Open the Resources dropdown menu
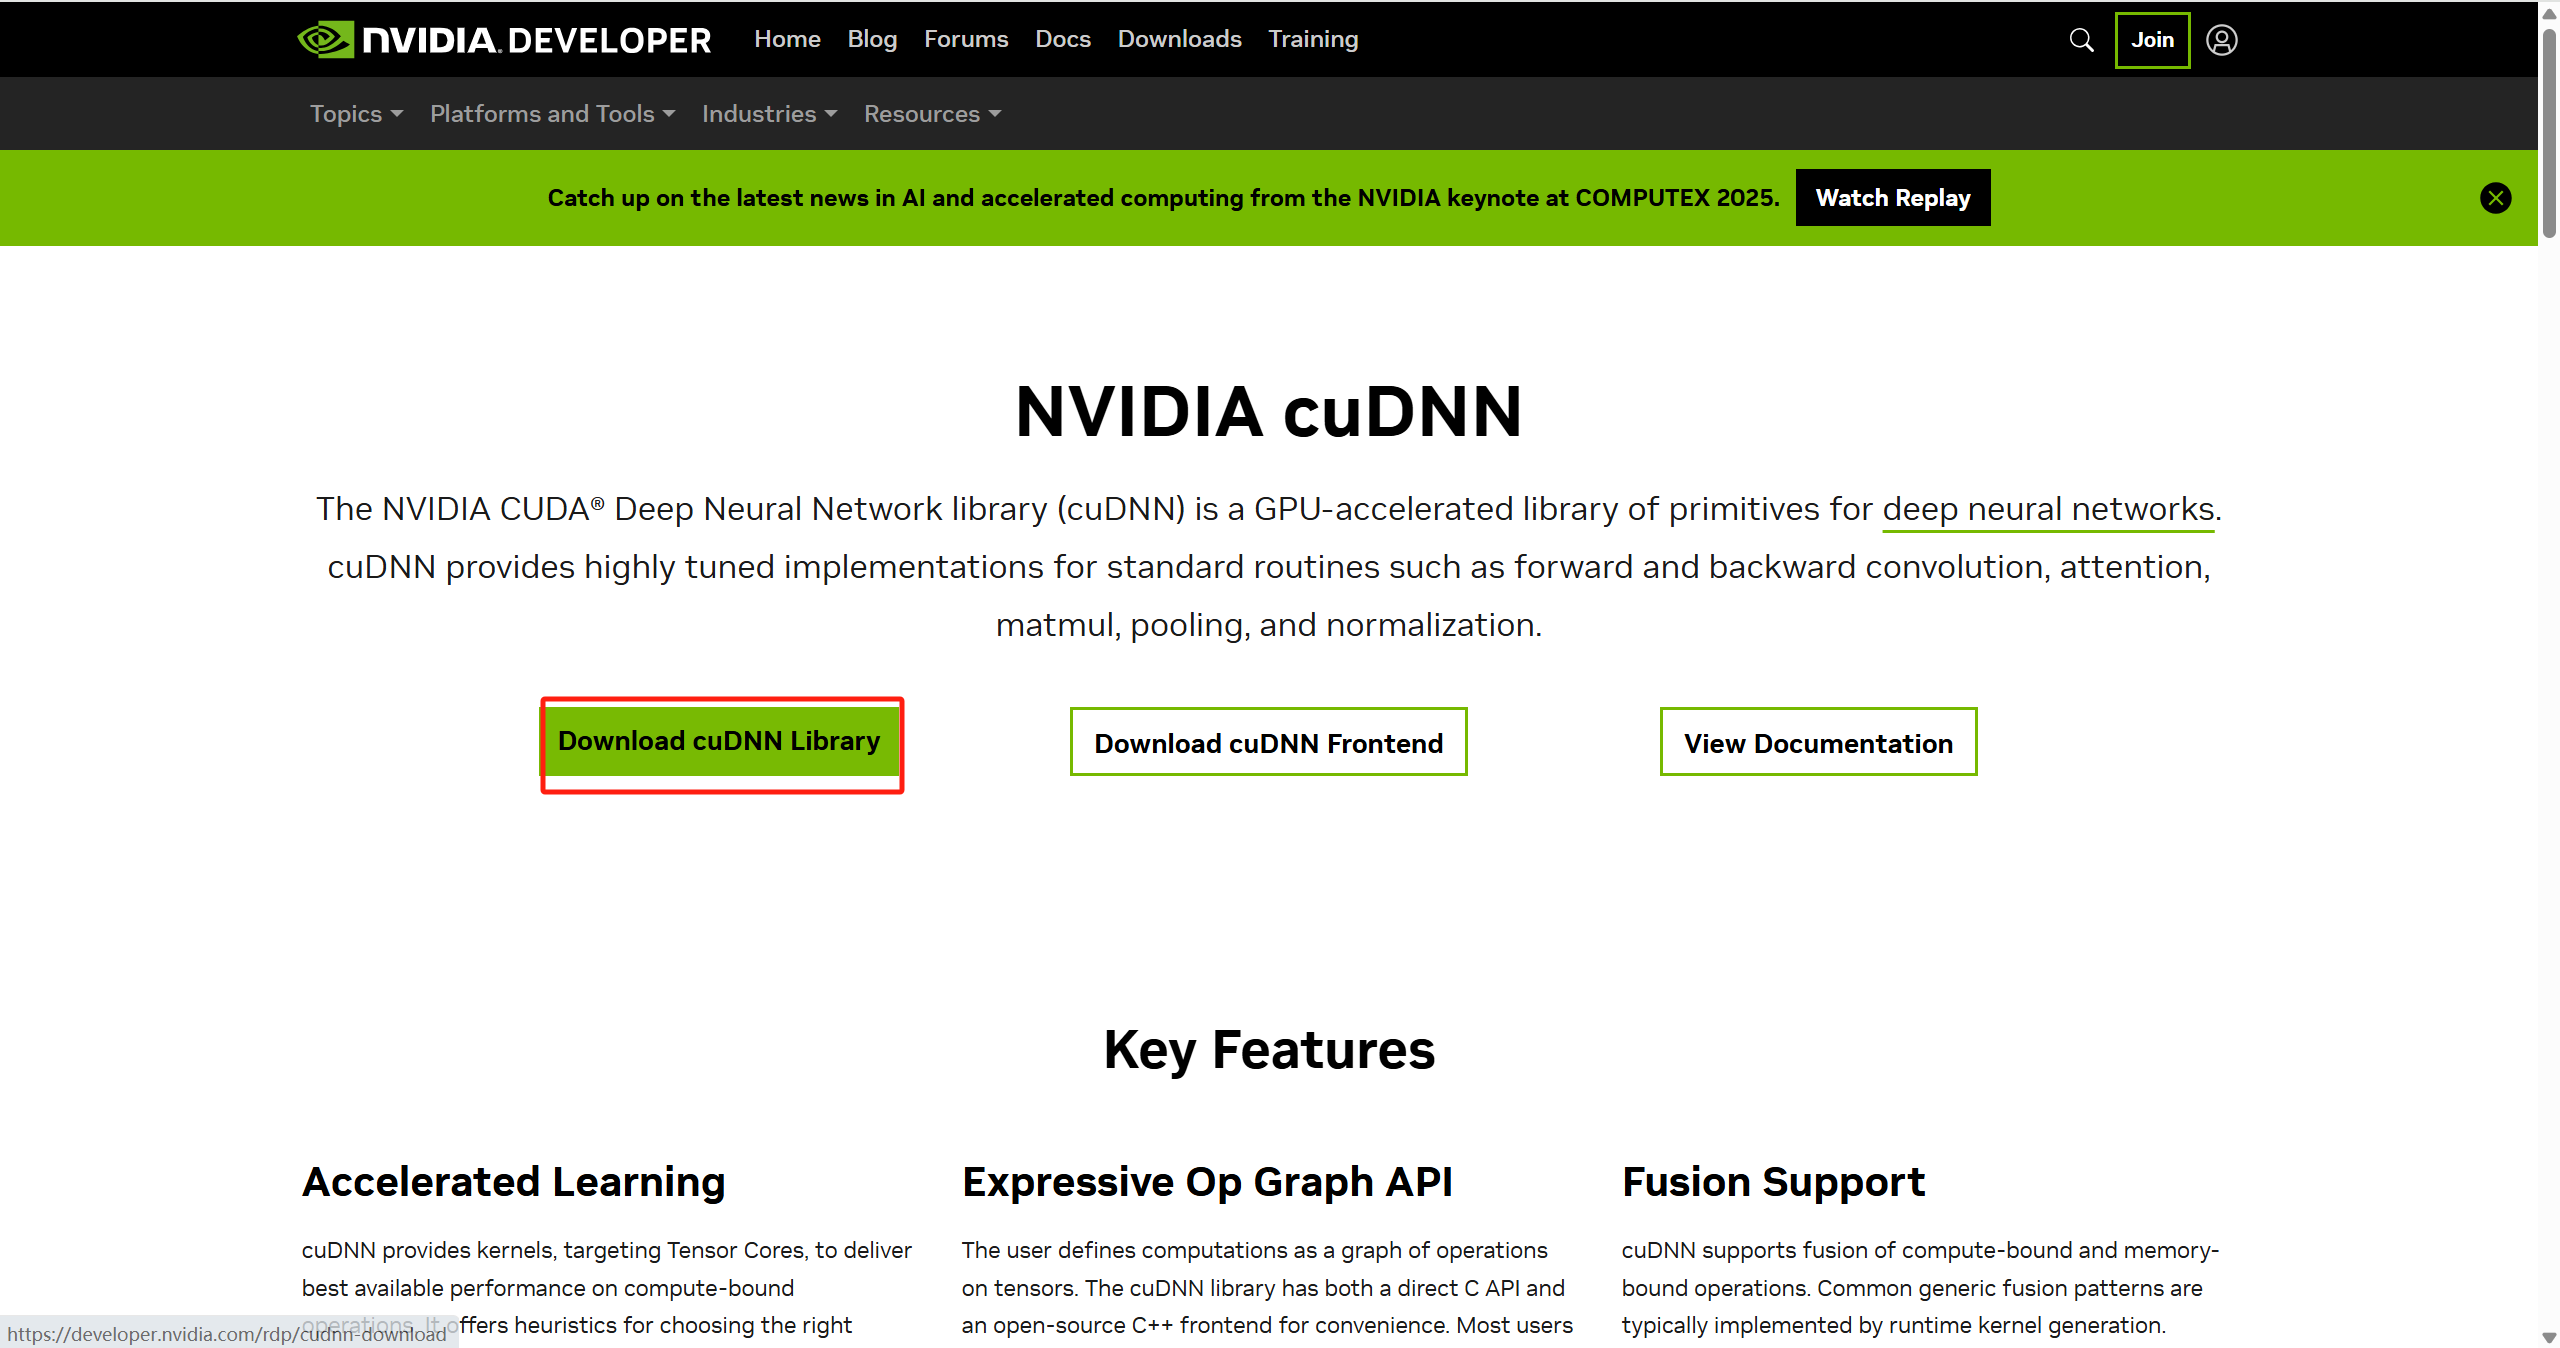The image size is (2560, 1348). (x=931, y=114)
